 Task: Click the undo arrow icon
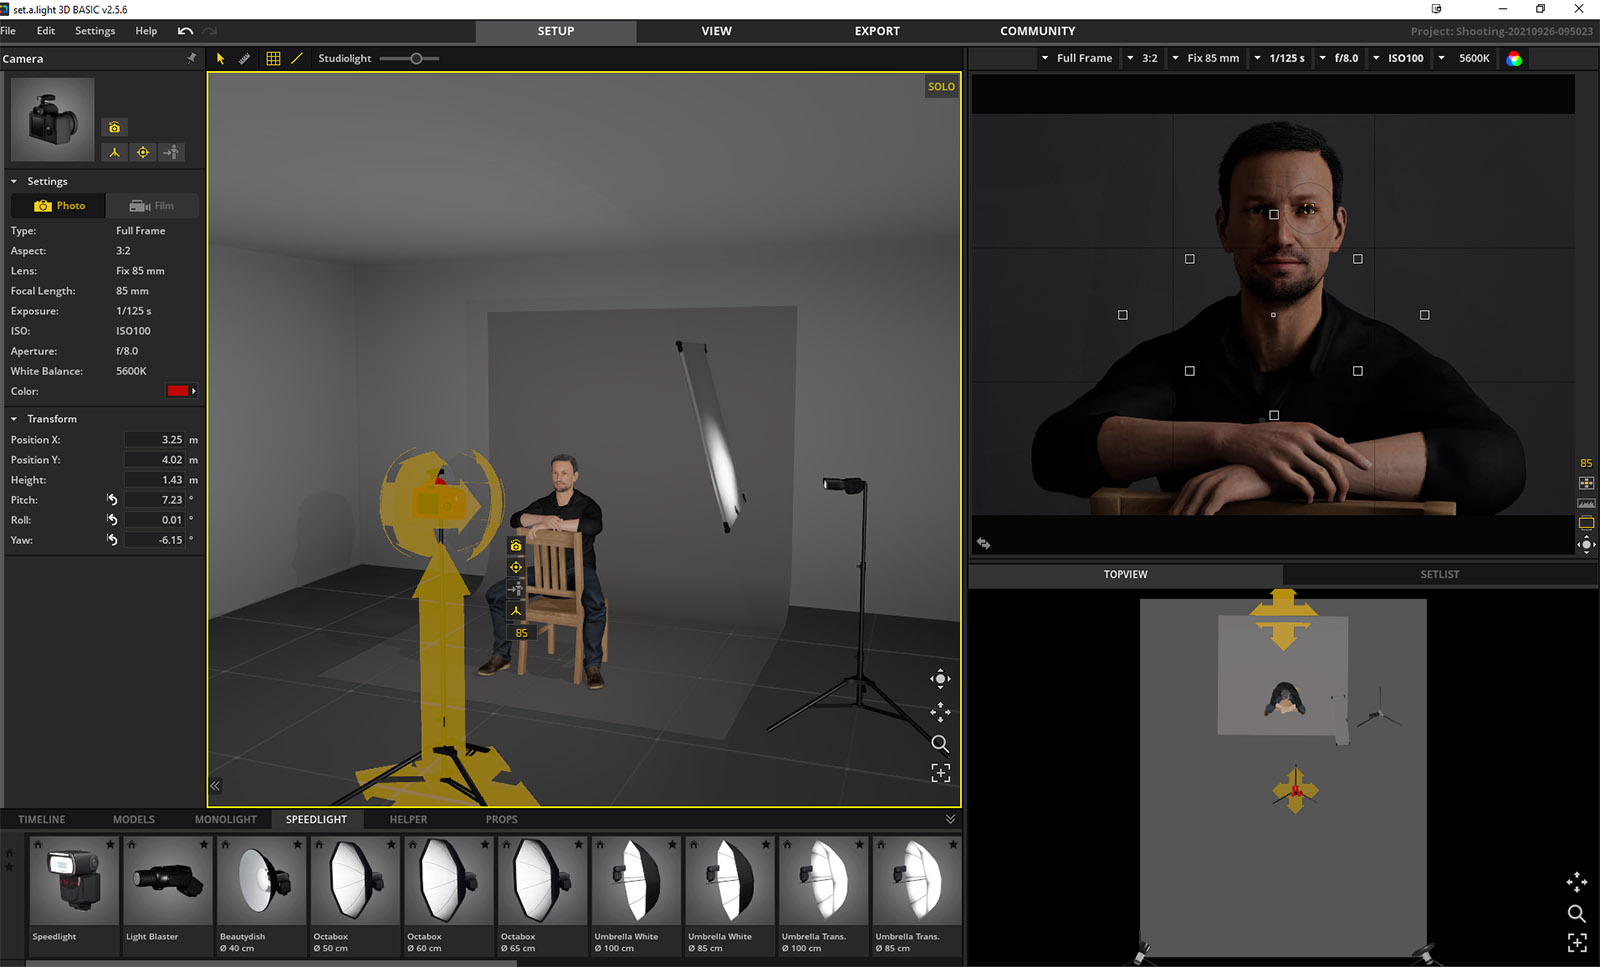[185, 31]
